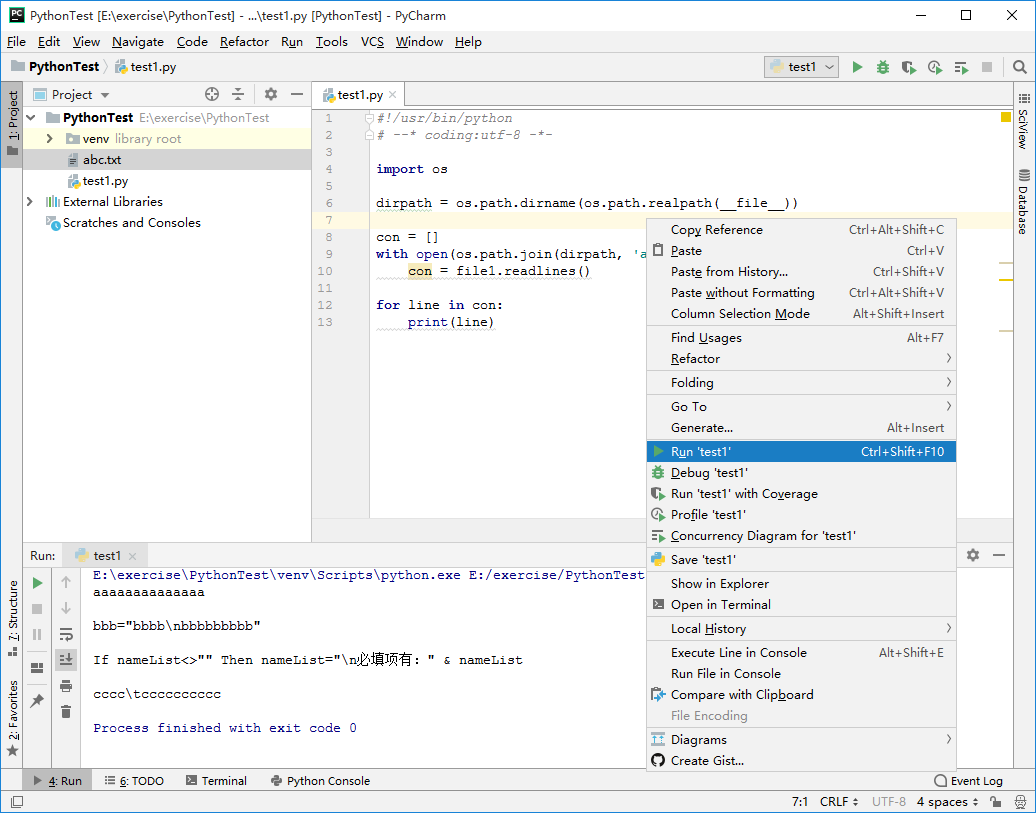Click the locate-in-project target icon

click(x=211, y=94)
